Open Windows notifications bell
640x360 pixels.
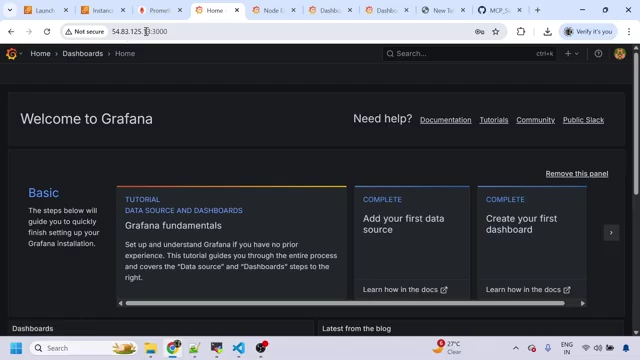coord(626,348)
